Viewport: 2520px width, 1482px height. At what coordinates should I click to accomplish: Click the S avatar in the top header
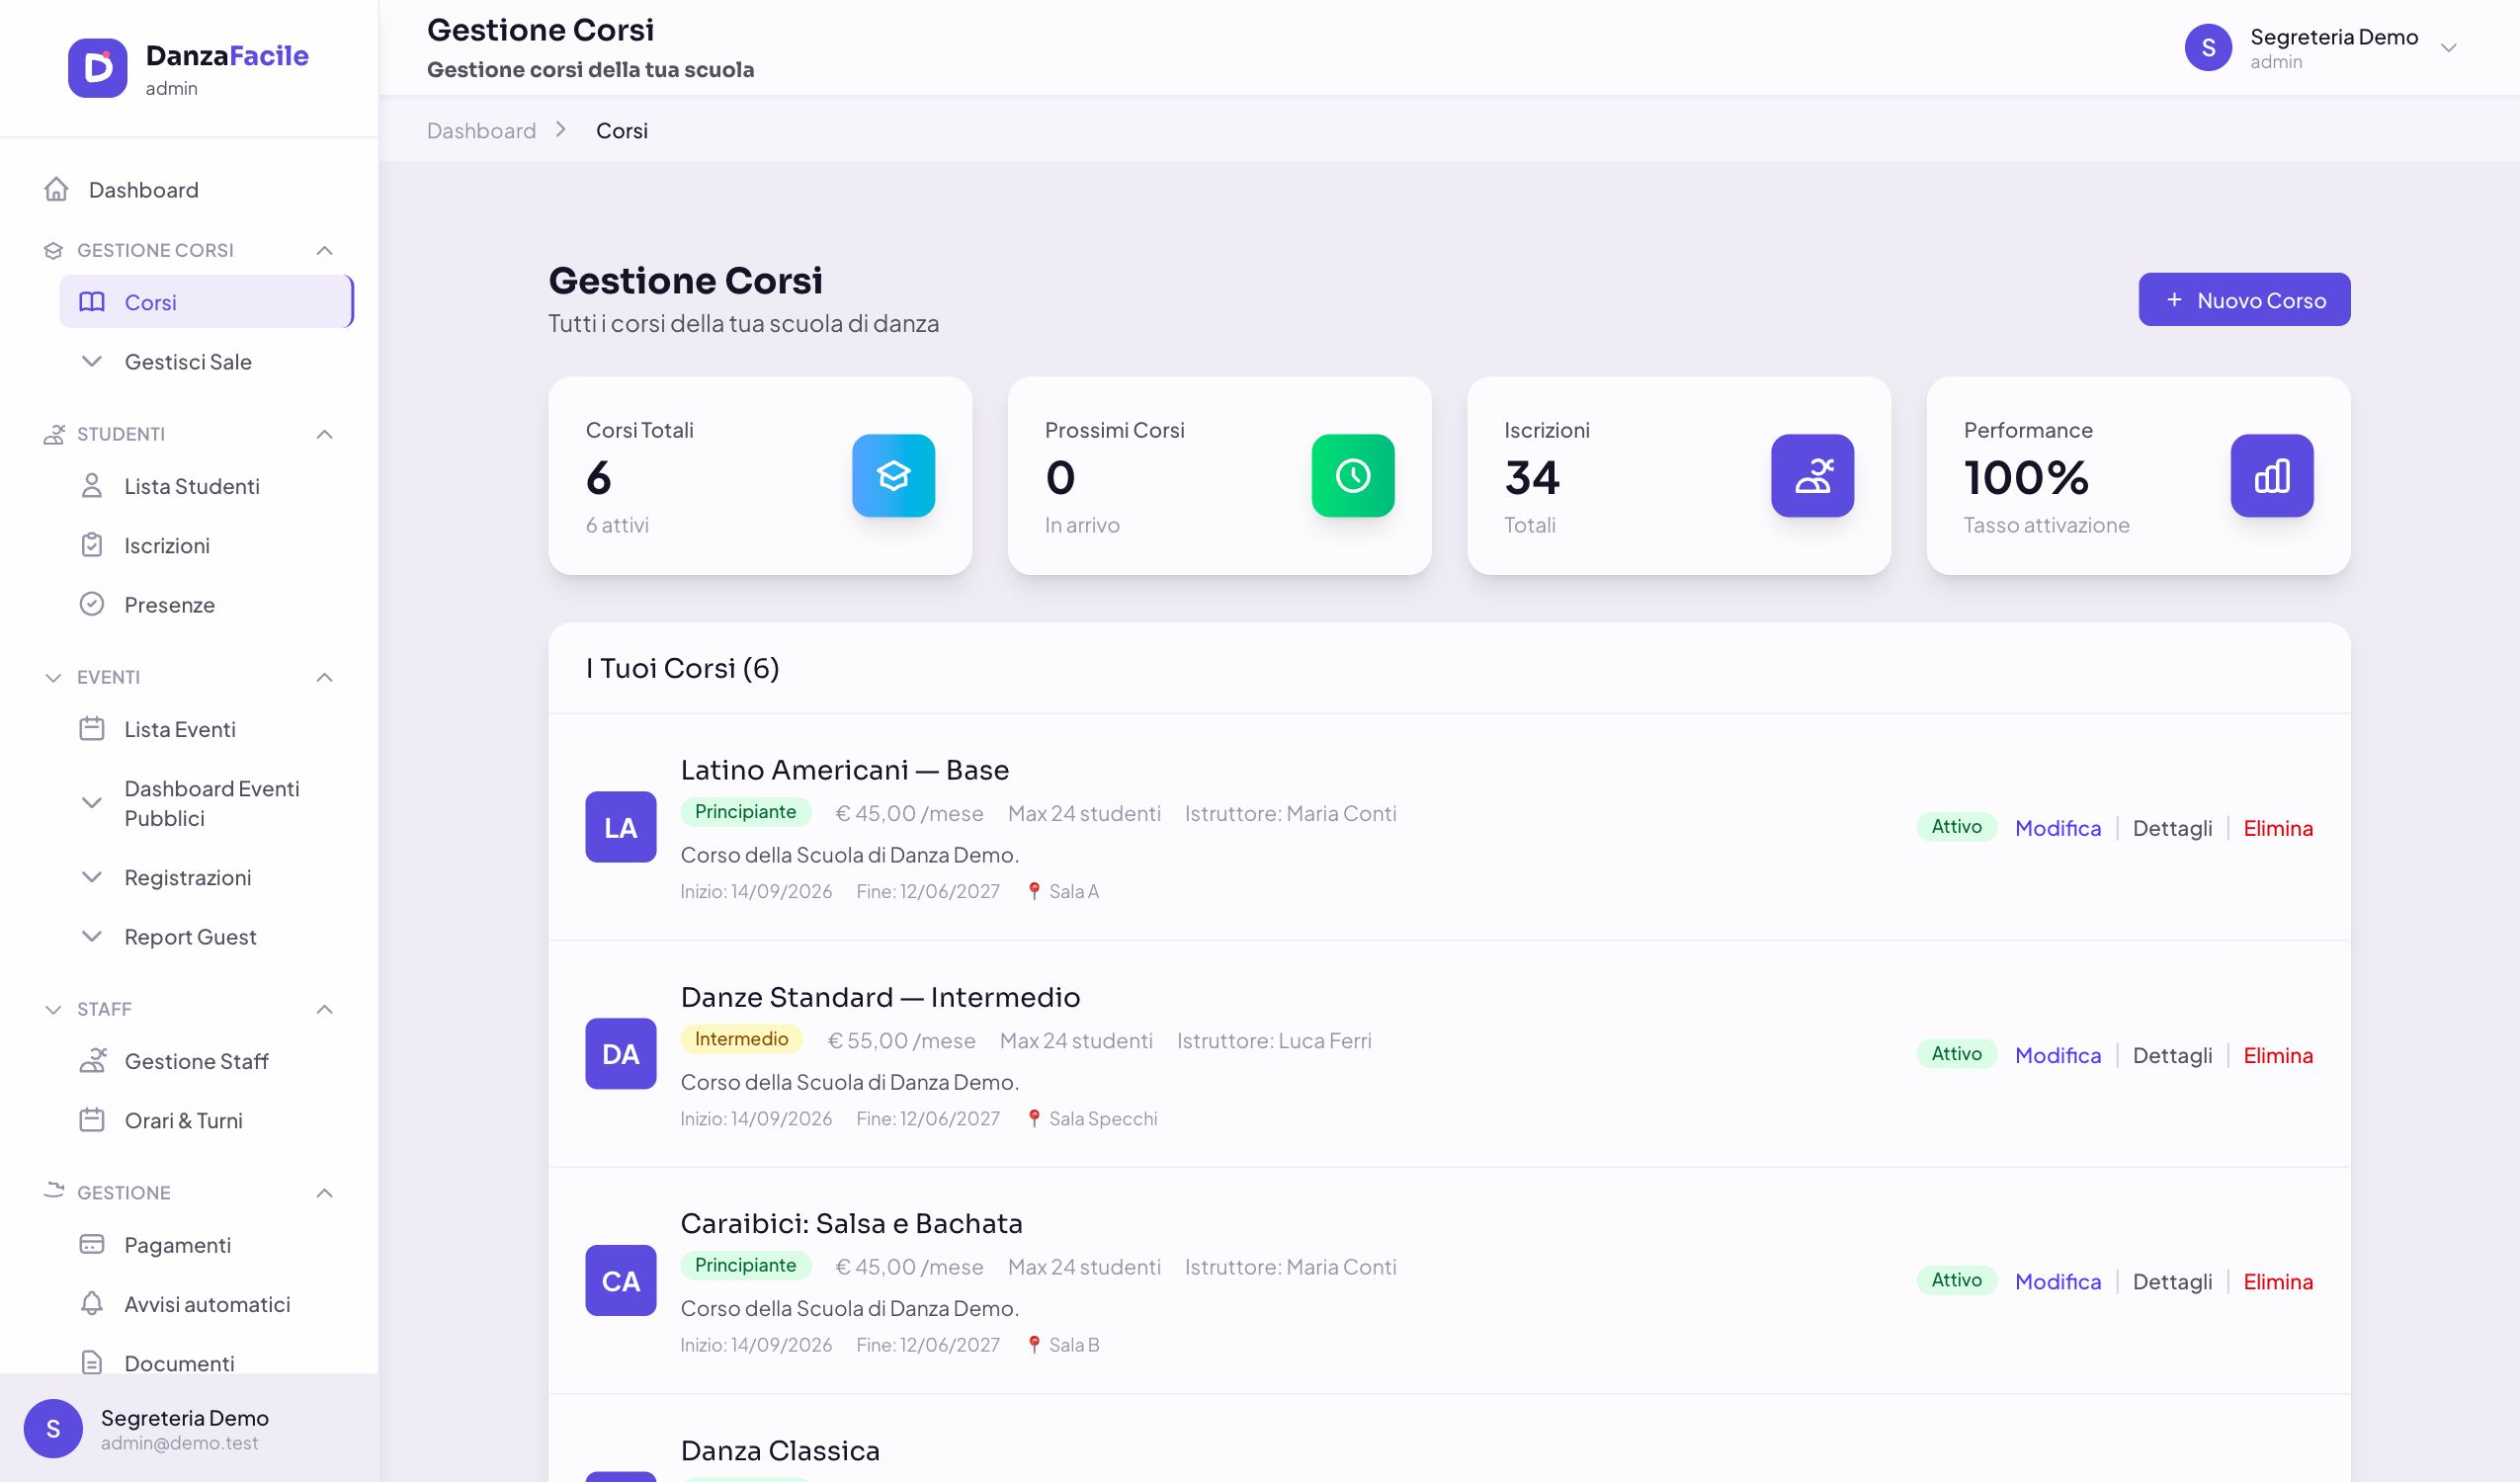tap(2208, 48)
